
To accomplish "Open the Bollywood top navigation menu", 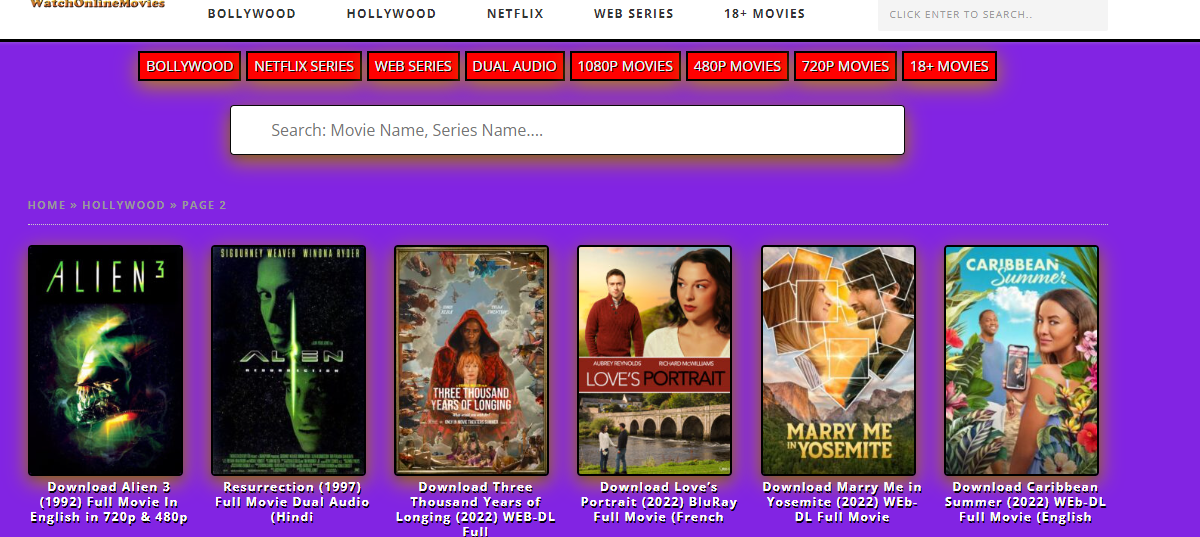I will coord(251,14).
